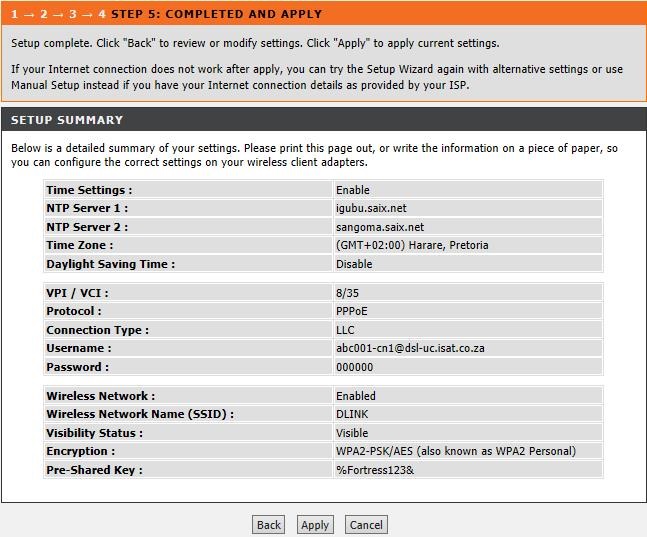Click the time zone value (GMT+02:00) Harare, Pretoria
647x537 pixels.
tap(412, 245)
